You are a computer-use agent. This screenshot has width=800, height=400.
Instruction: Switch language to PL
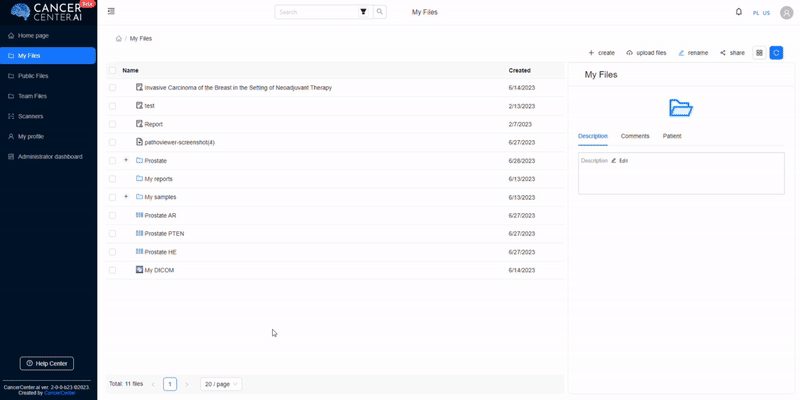pyautogui.click(x=756, y=13)
